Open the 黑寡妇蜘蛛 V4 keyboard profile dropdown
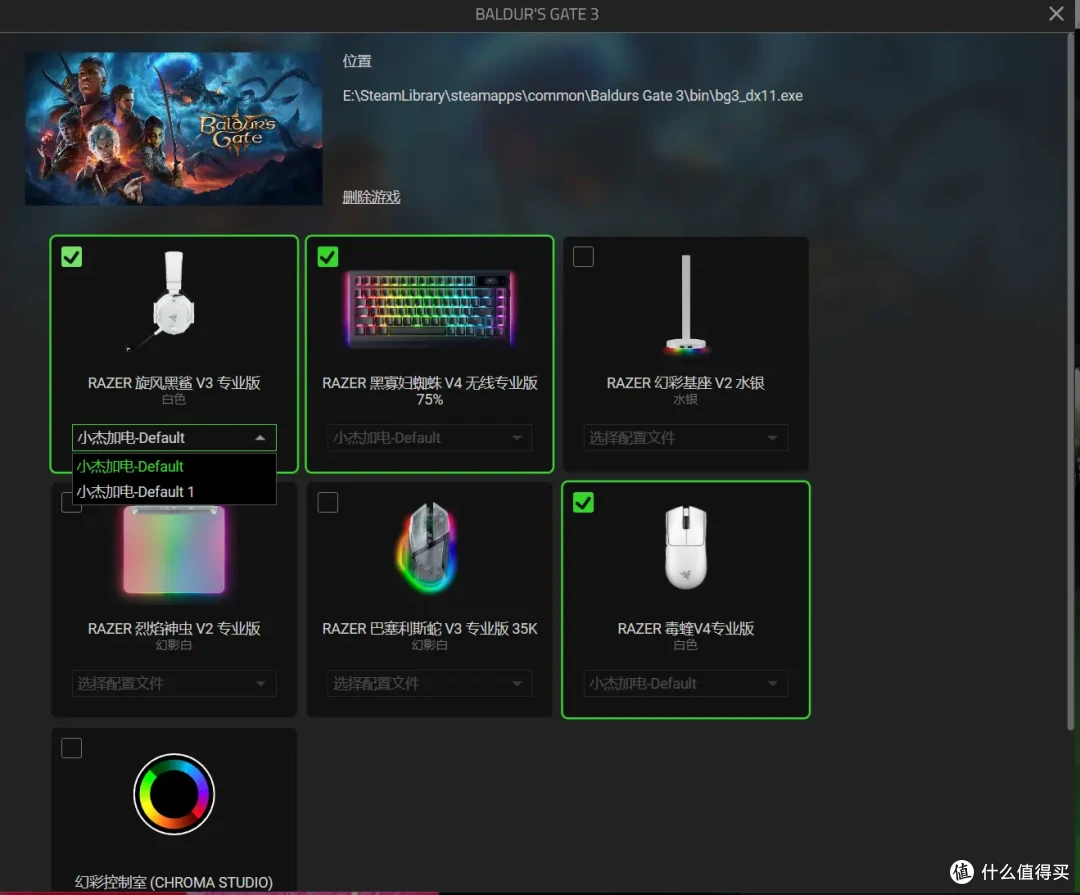 pos(429,438)
